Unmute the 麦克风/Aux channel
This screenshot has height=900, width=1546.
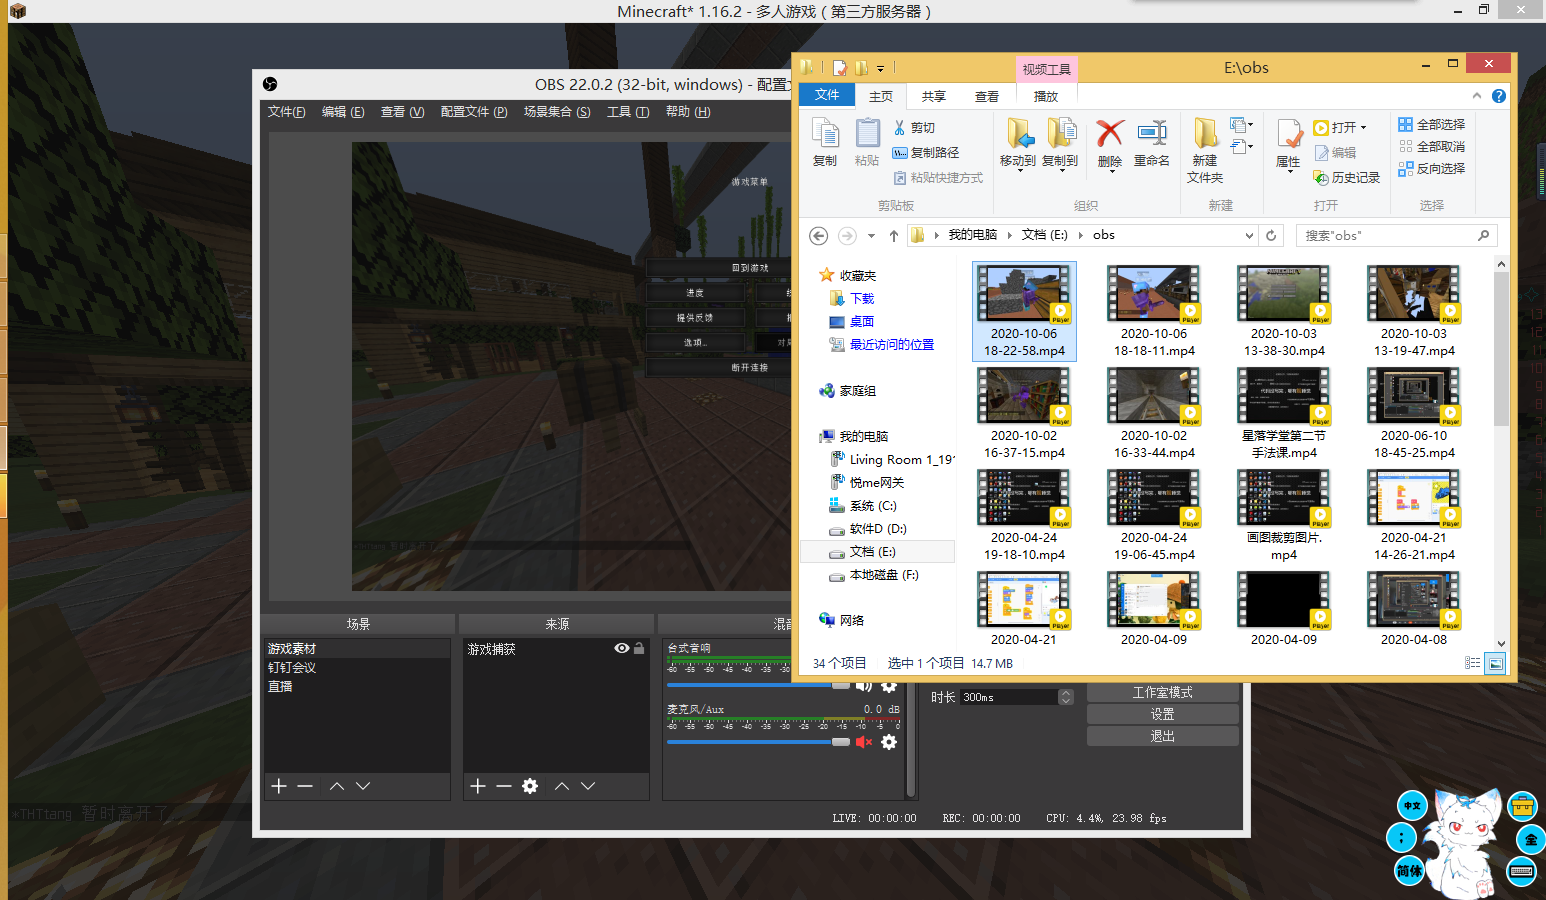(x=864, y=742)
